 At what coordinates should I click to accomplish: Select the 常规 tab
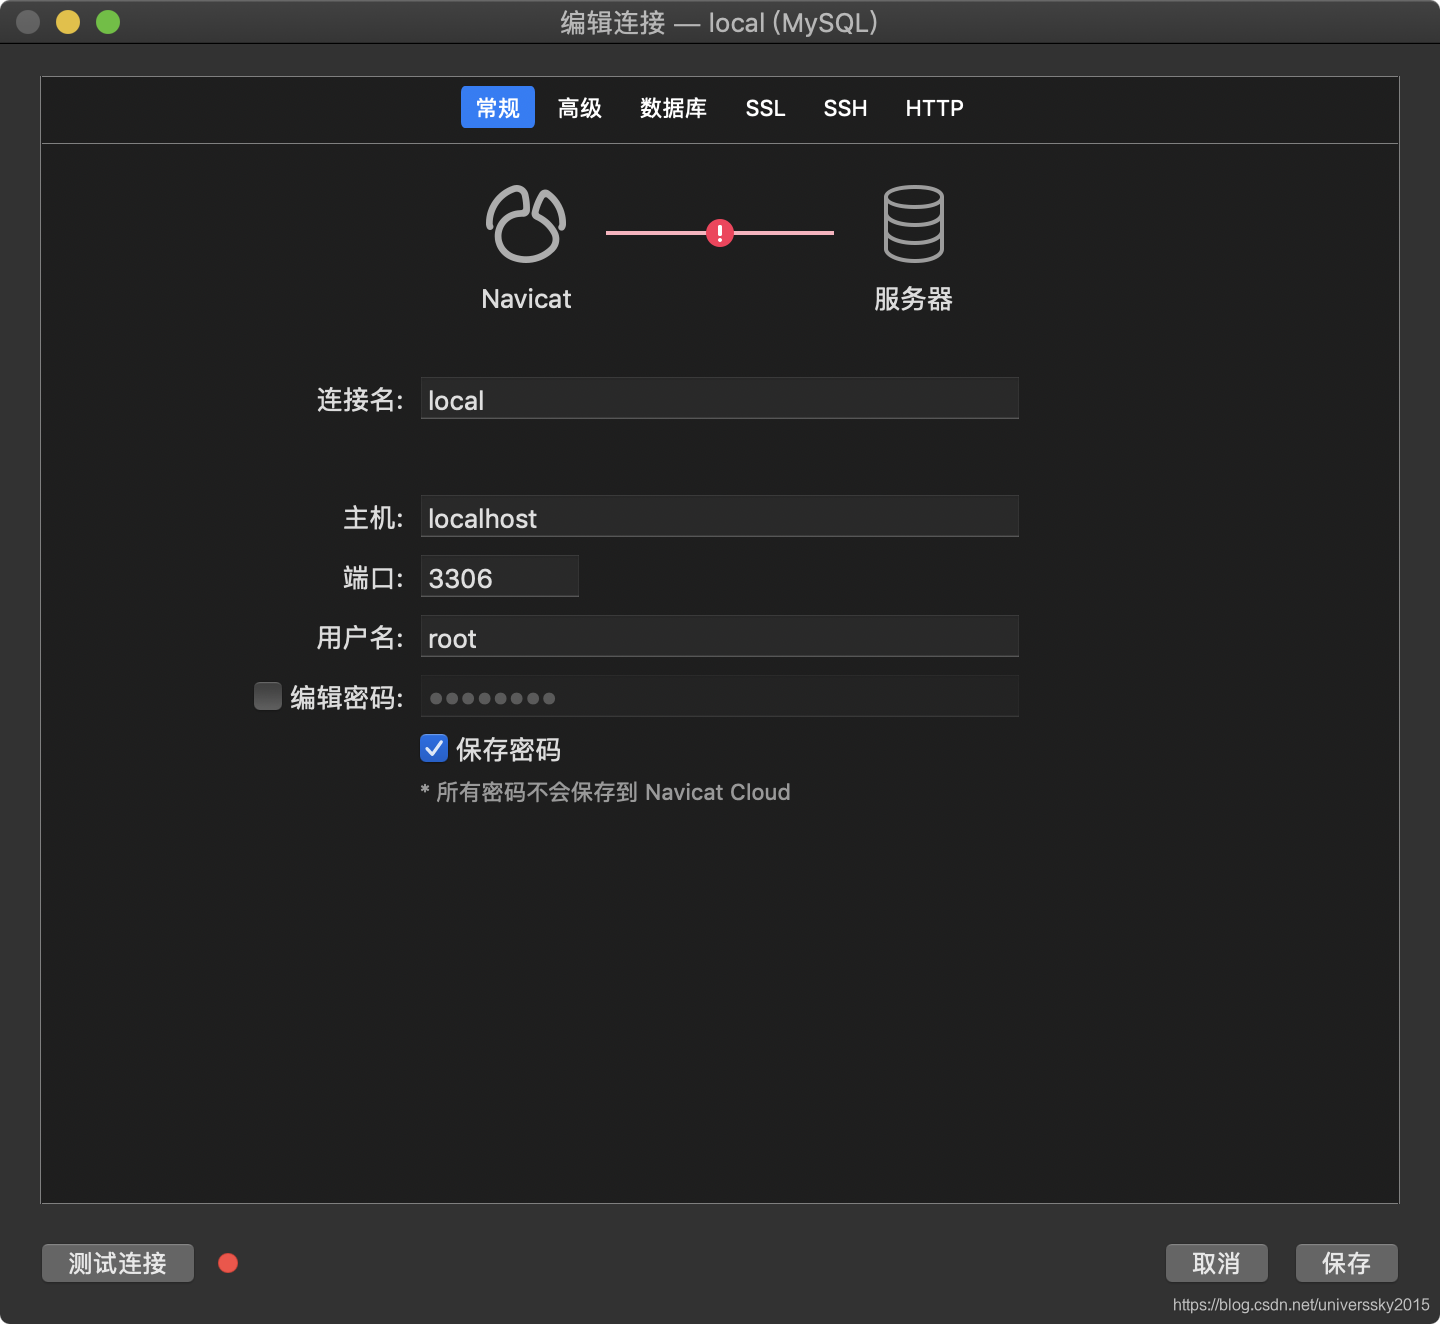point(497,107)
